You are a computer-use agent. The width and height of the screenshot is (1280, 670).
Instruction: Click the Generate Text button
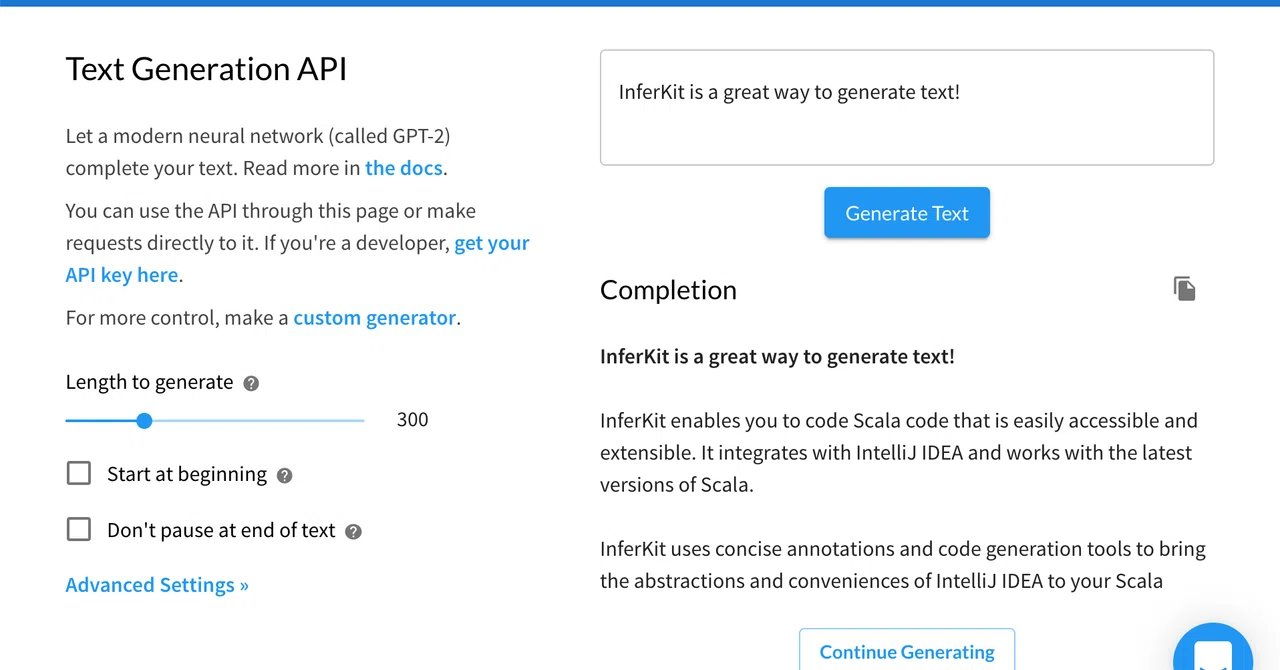(907, 213)
